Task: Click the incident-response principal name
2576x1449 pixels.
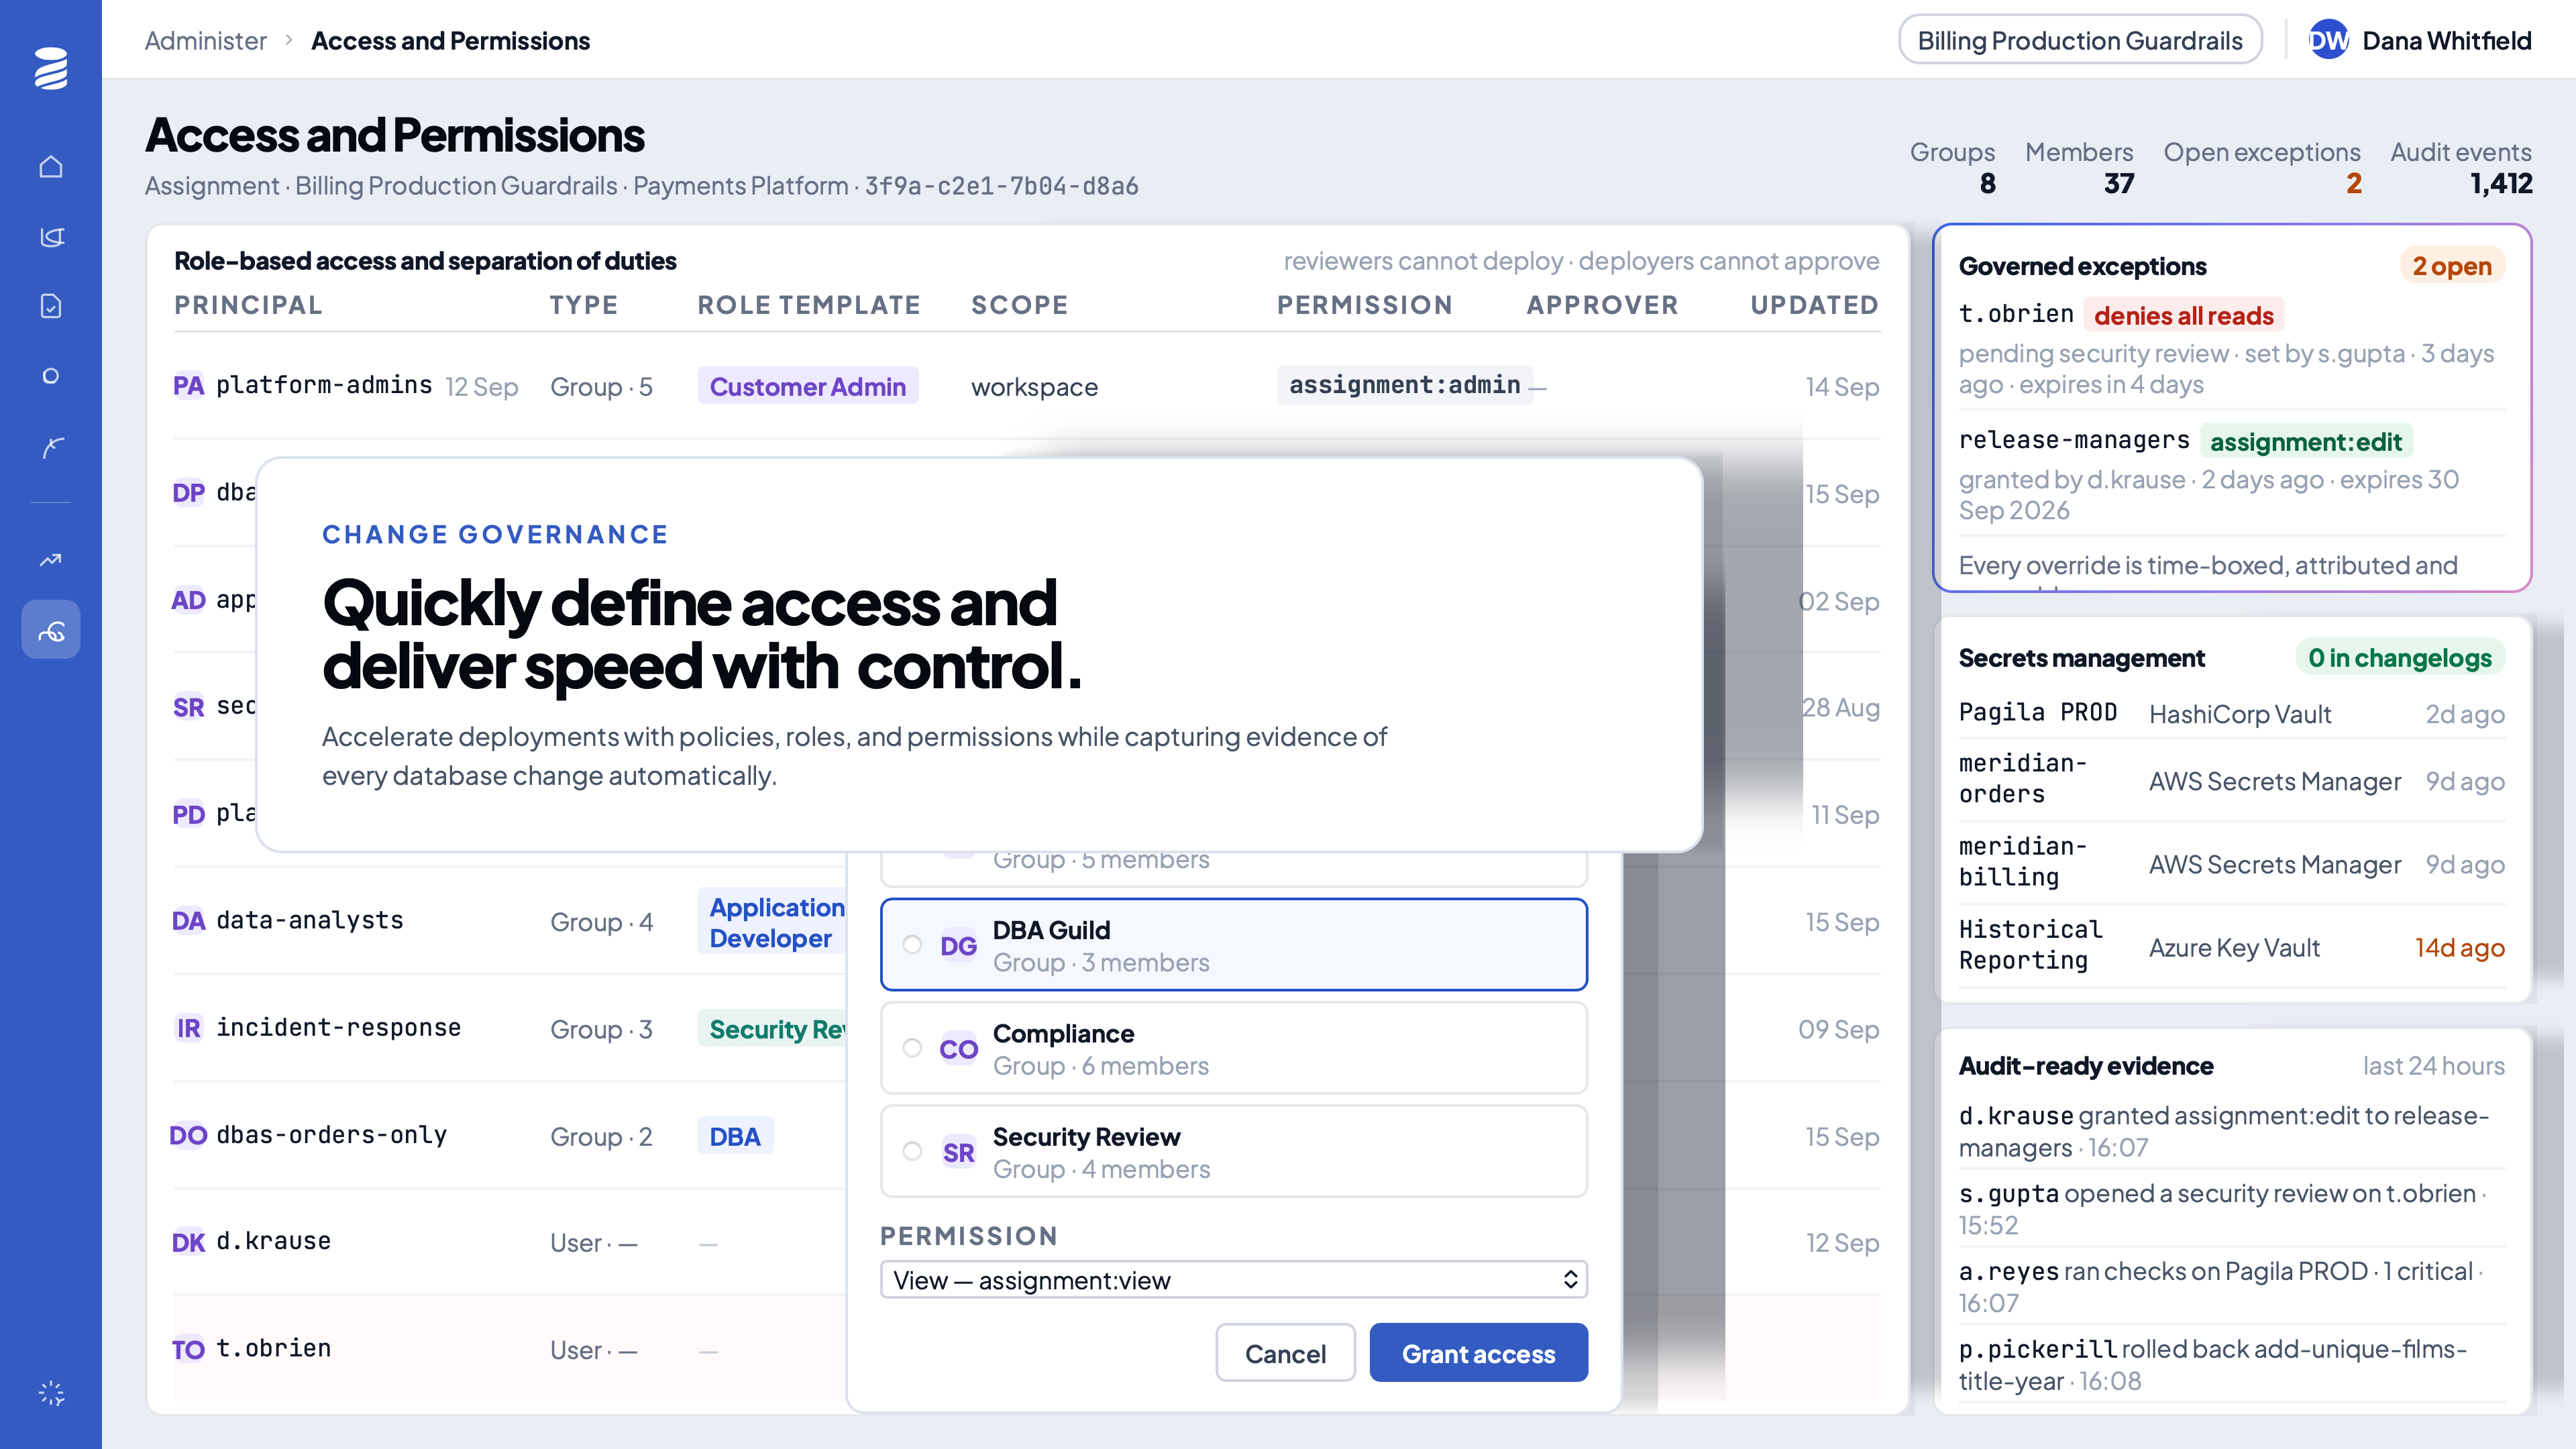Action: [338, 1027]
